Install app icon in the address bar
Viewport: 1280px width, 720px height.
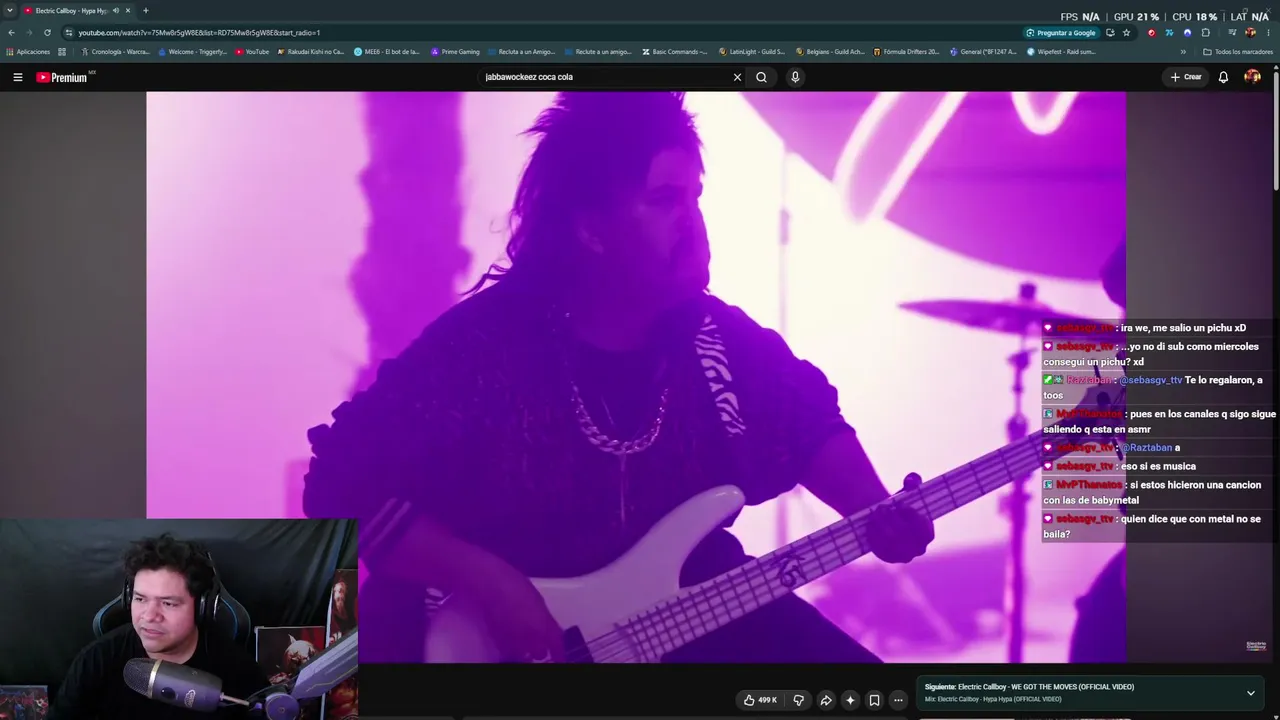pos(1110,32)
